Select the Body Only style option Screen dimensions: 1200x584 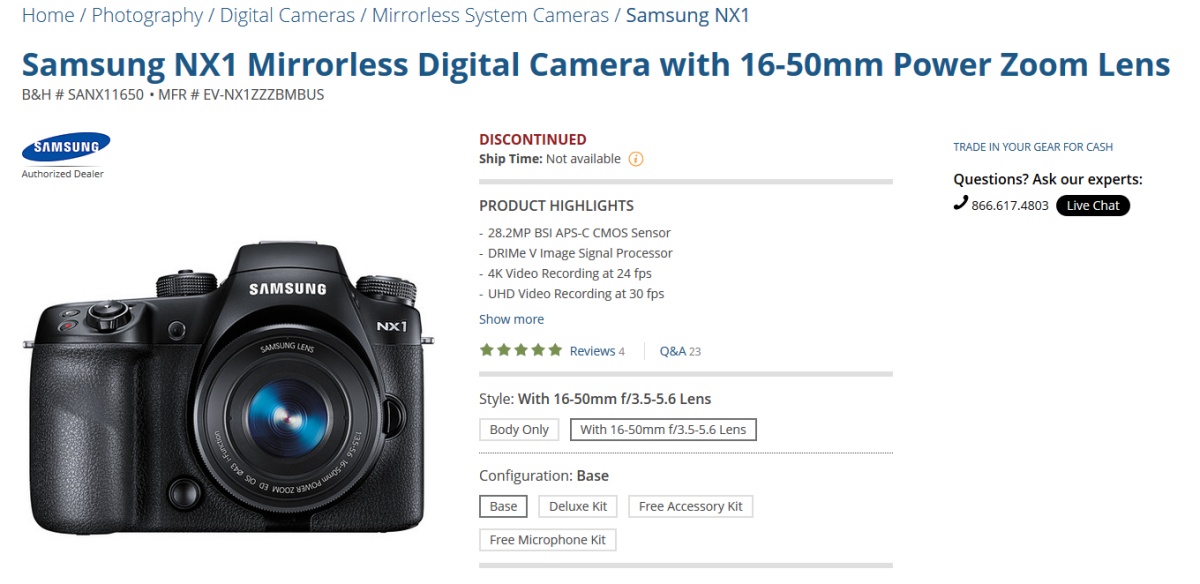coord(519,430)
